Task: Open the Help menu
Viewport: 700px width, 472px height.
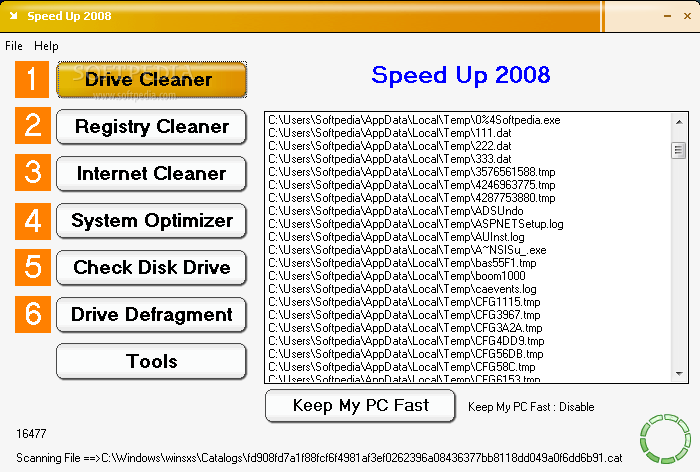Action: (x=46, y=46)
